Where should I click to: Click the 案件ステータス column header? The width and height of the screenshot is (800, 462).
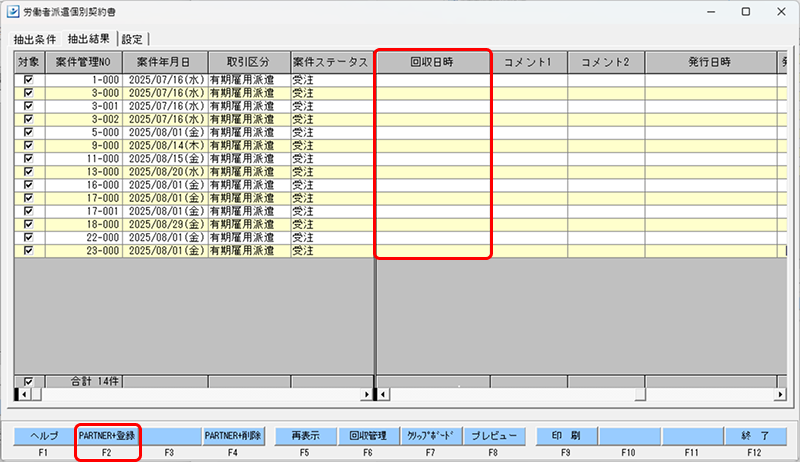coord(332,62)
